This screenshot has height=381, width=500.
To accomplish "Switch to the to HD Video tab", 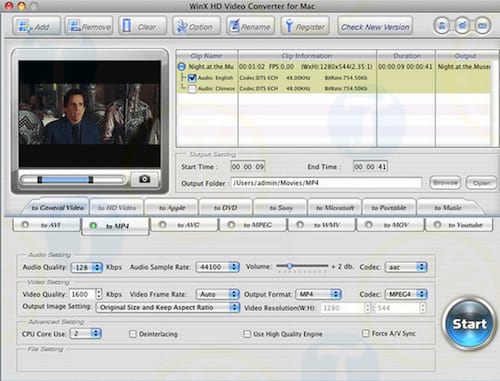I will tap(117, 208).
